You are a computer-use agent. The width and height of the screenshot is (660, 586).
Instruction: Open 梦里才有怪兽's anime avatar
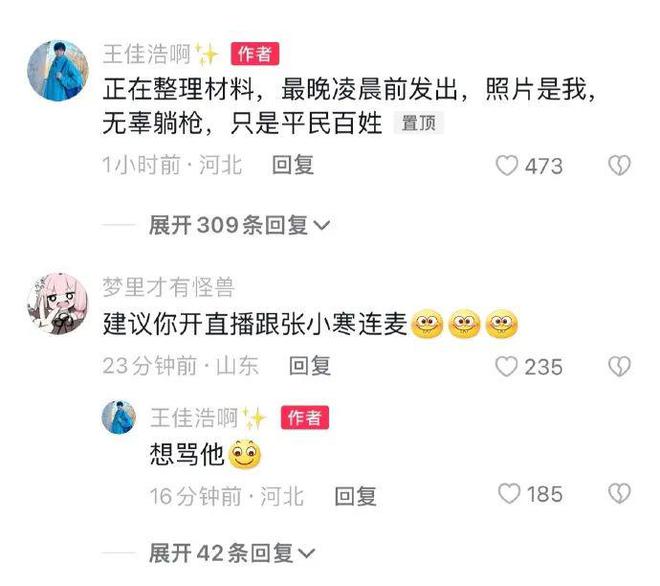tap(58, 304)
